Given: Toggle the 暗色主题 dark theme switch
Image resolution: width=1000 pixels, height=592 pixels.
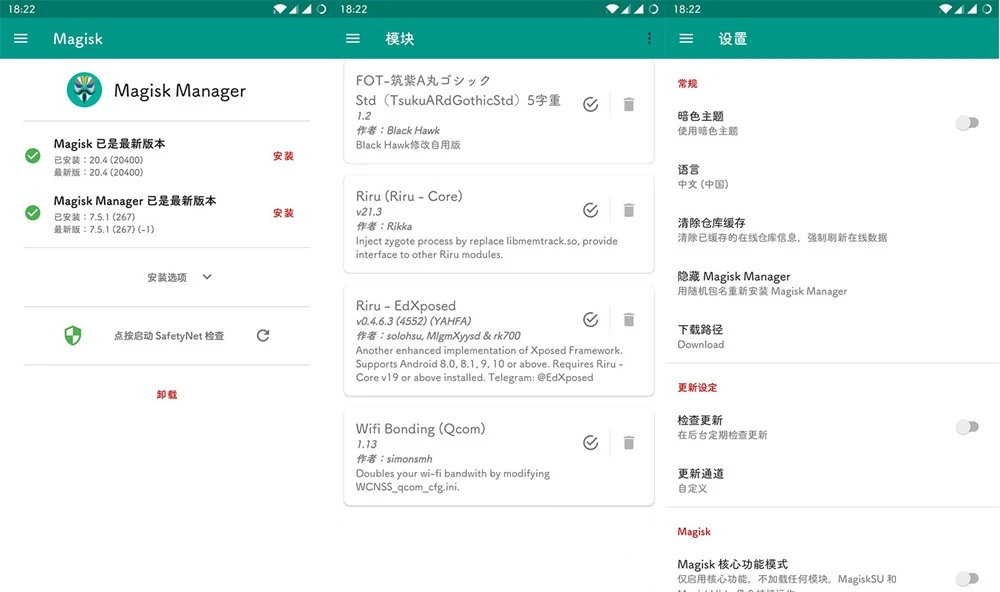Looking at the screenshot, I should (x=966, y=123).
